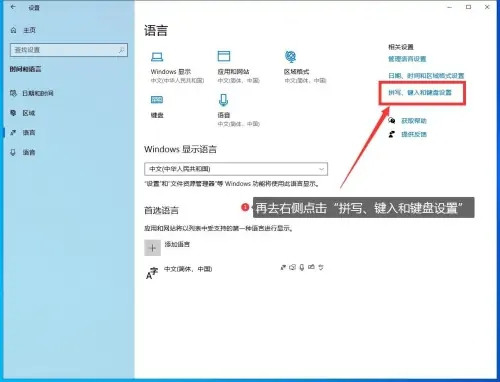500x382 pixels.
Task: Click the 提供反馈 person icon
Action: [392, 134]
